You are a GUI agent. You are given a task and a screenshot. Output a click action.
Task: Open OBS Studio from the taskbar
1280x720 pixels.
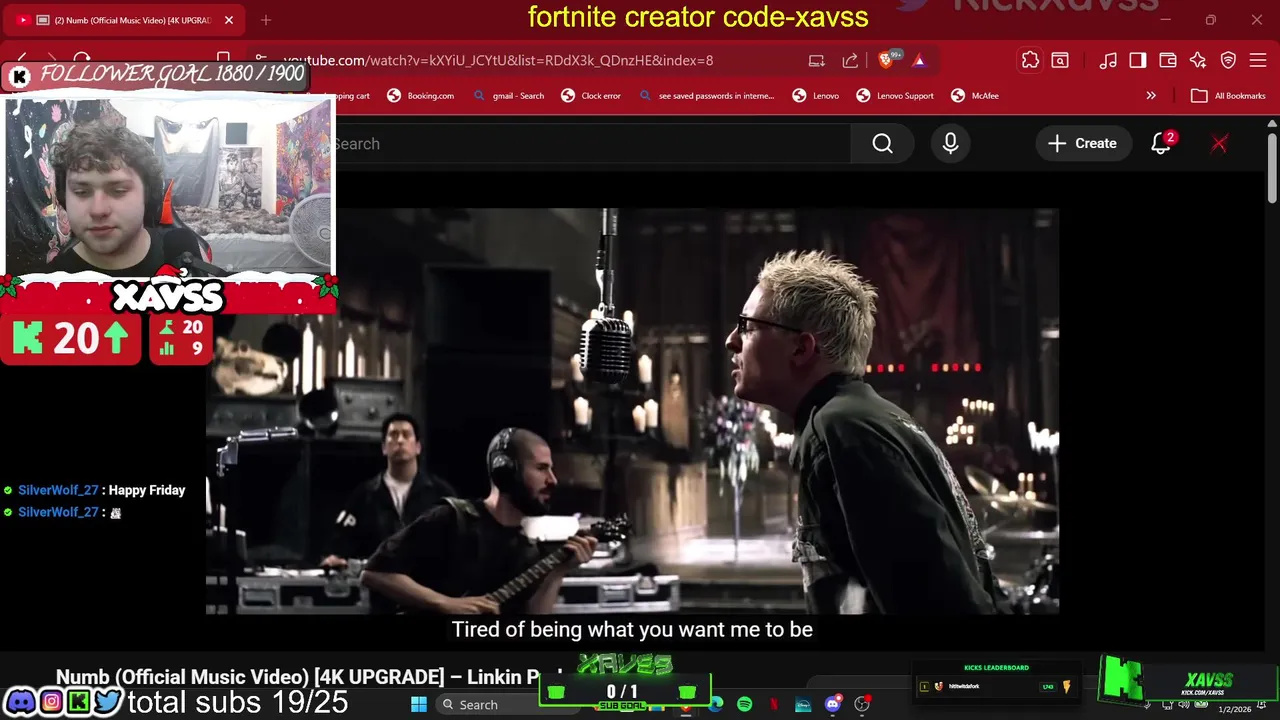click(x=862, y=704)
